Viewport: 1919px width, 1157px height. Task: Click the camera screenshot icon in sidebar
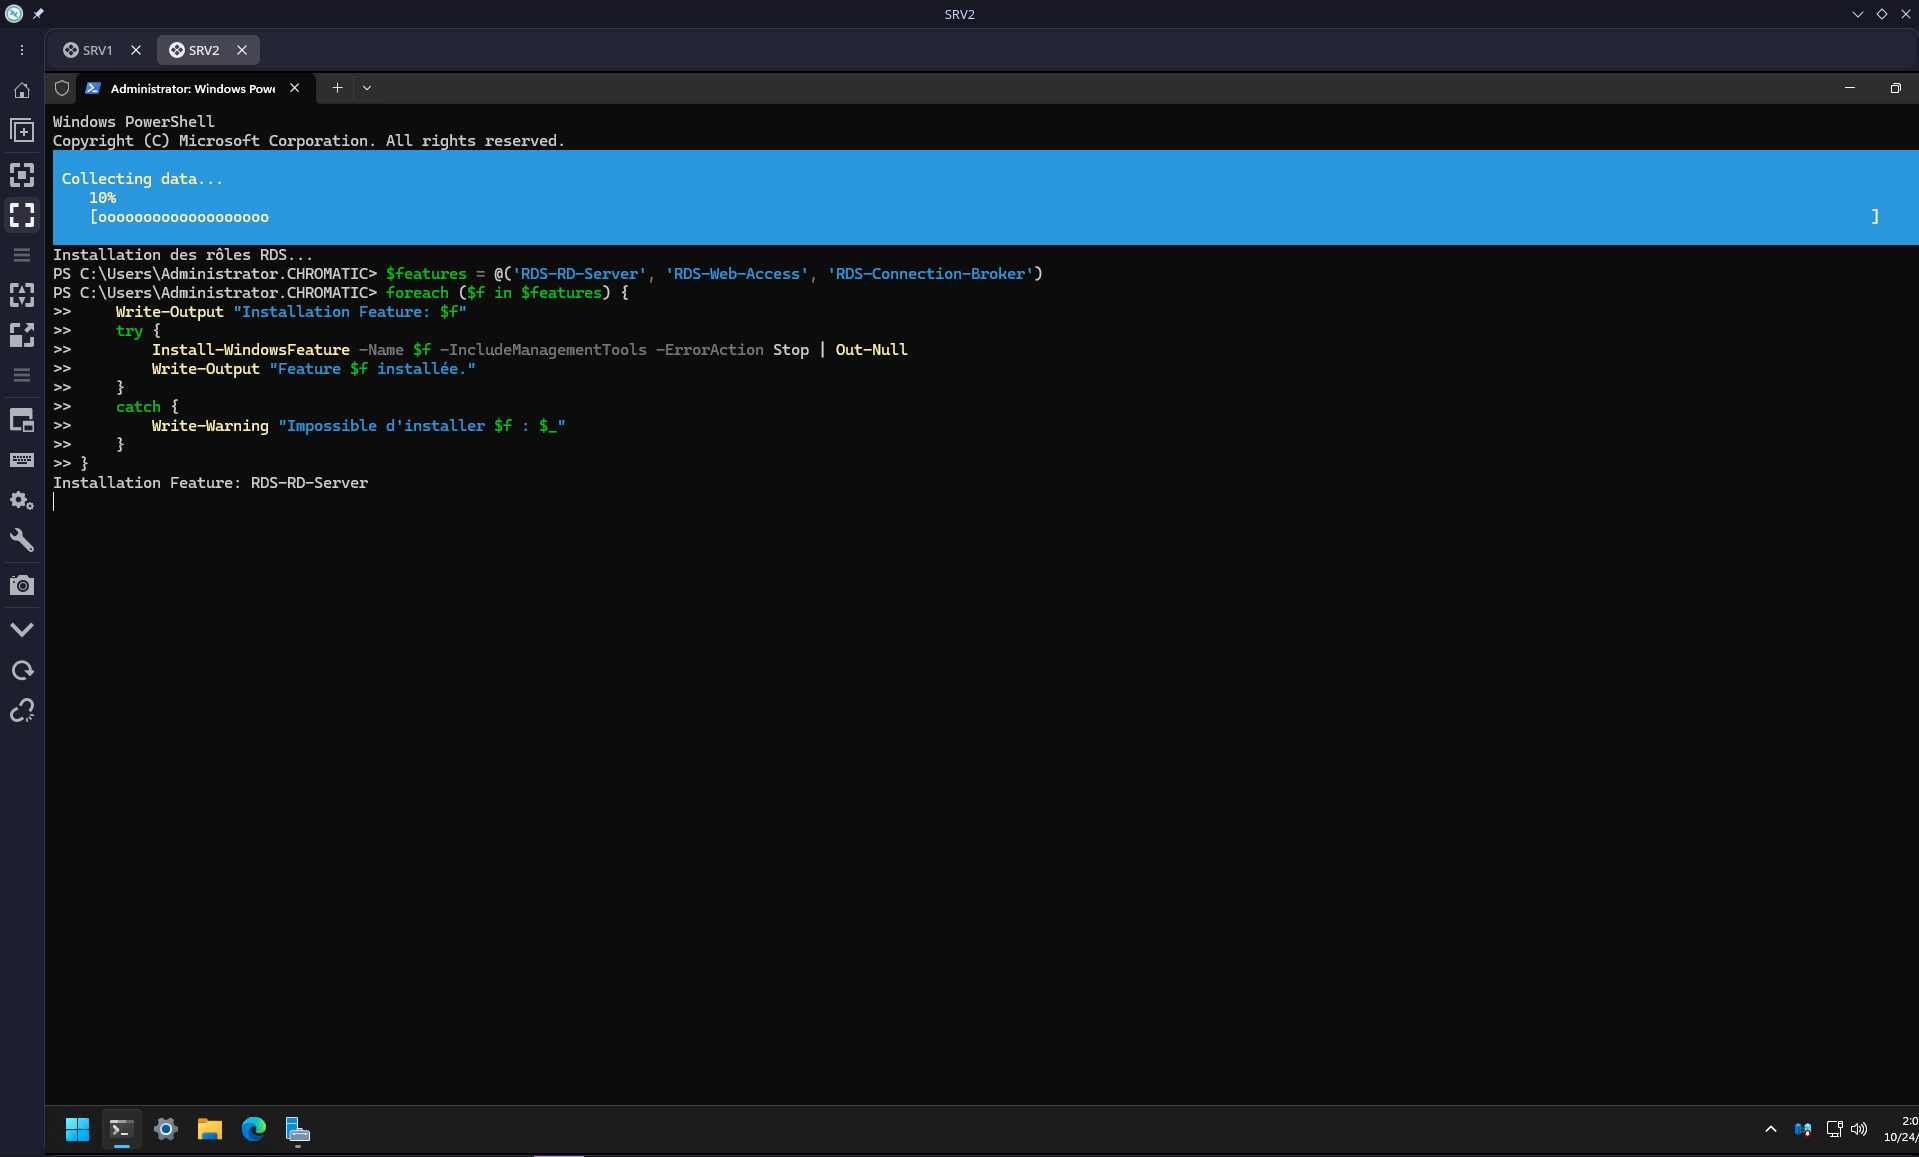(x=22, y=585)
